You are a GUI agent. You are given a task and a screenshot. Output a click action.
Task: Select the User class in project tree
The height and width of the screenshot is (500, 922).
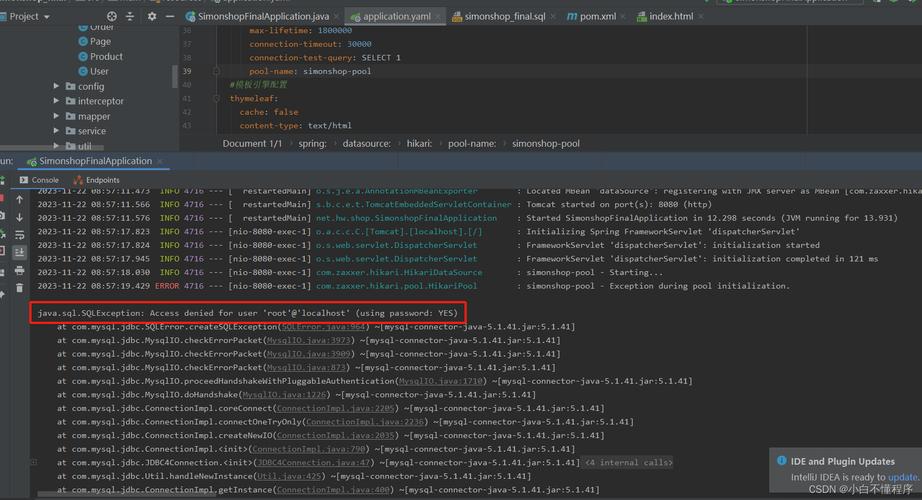click(99, 71)
